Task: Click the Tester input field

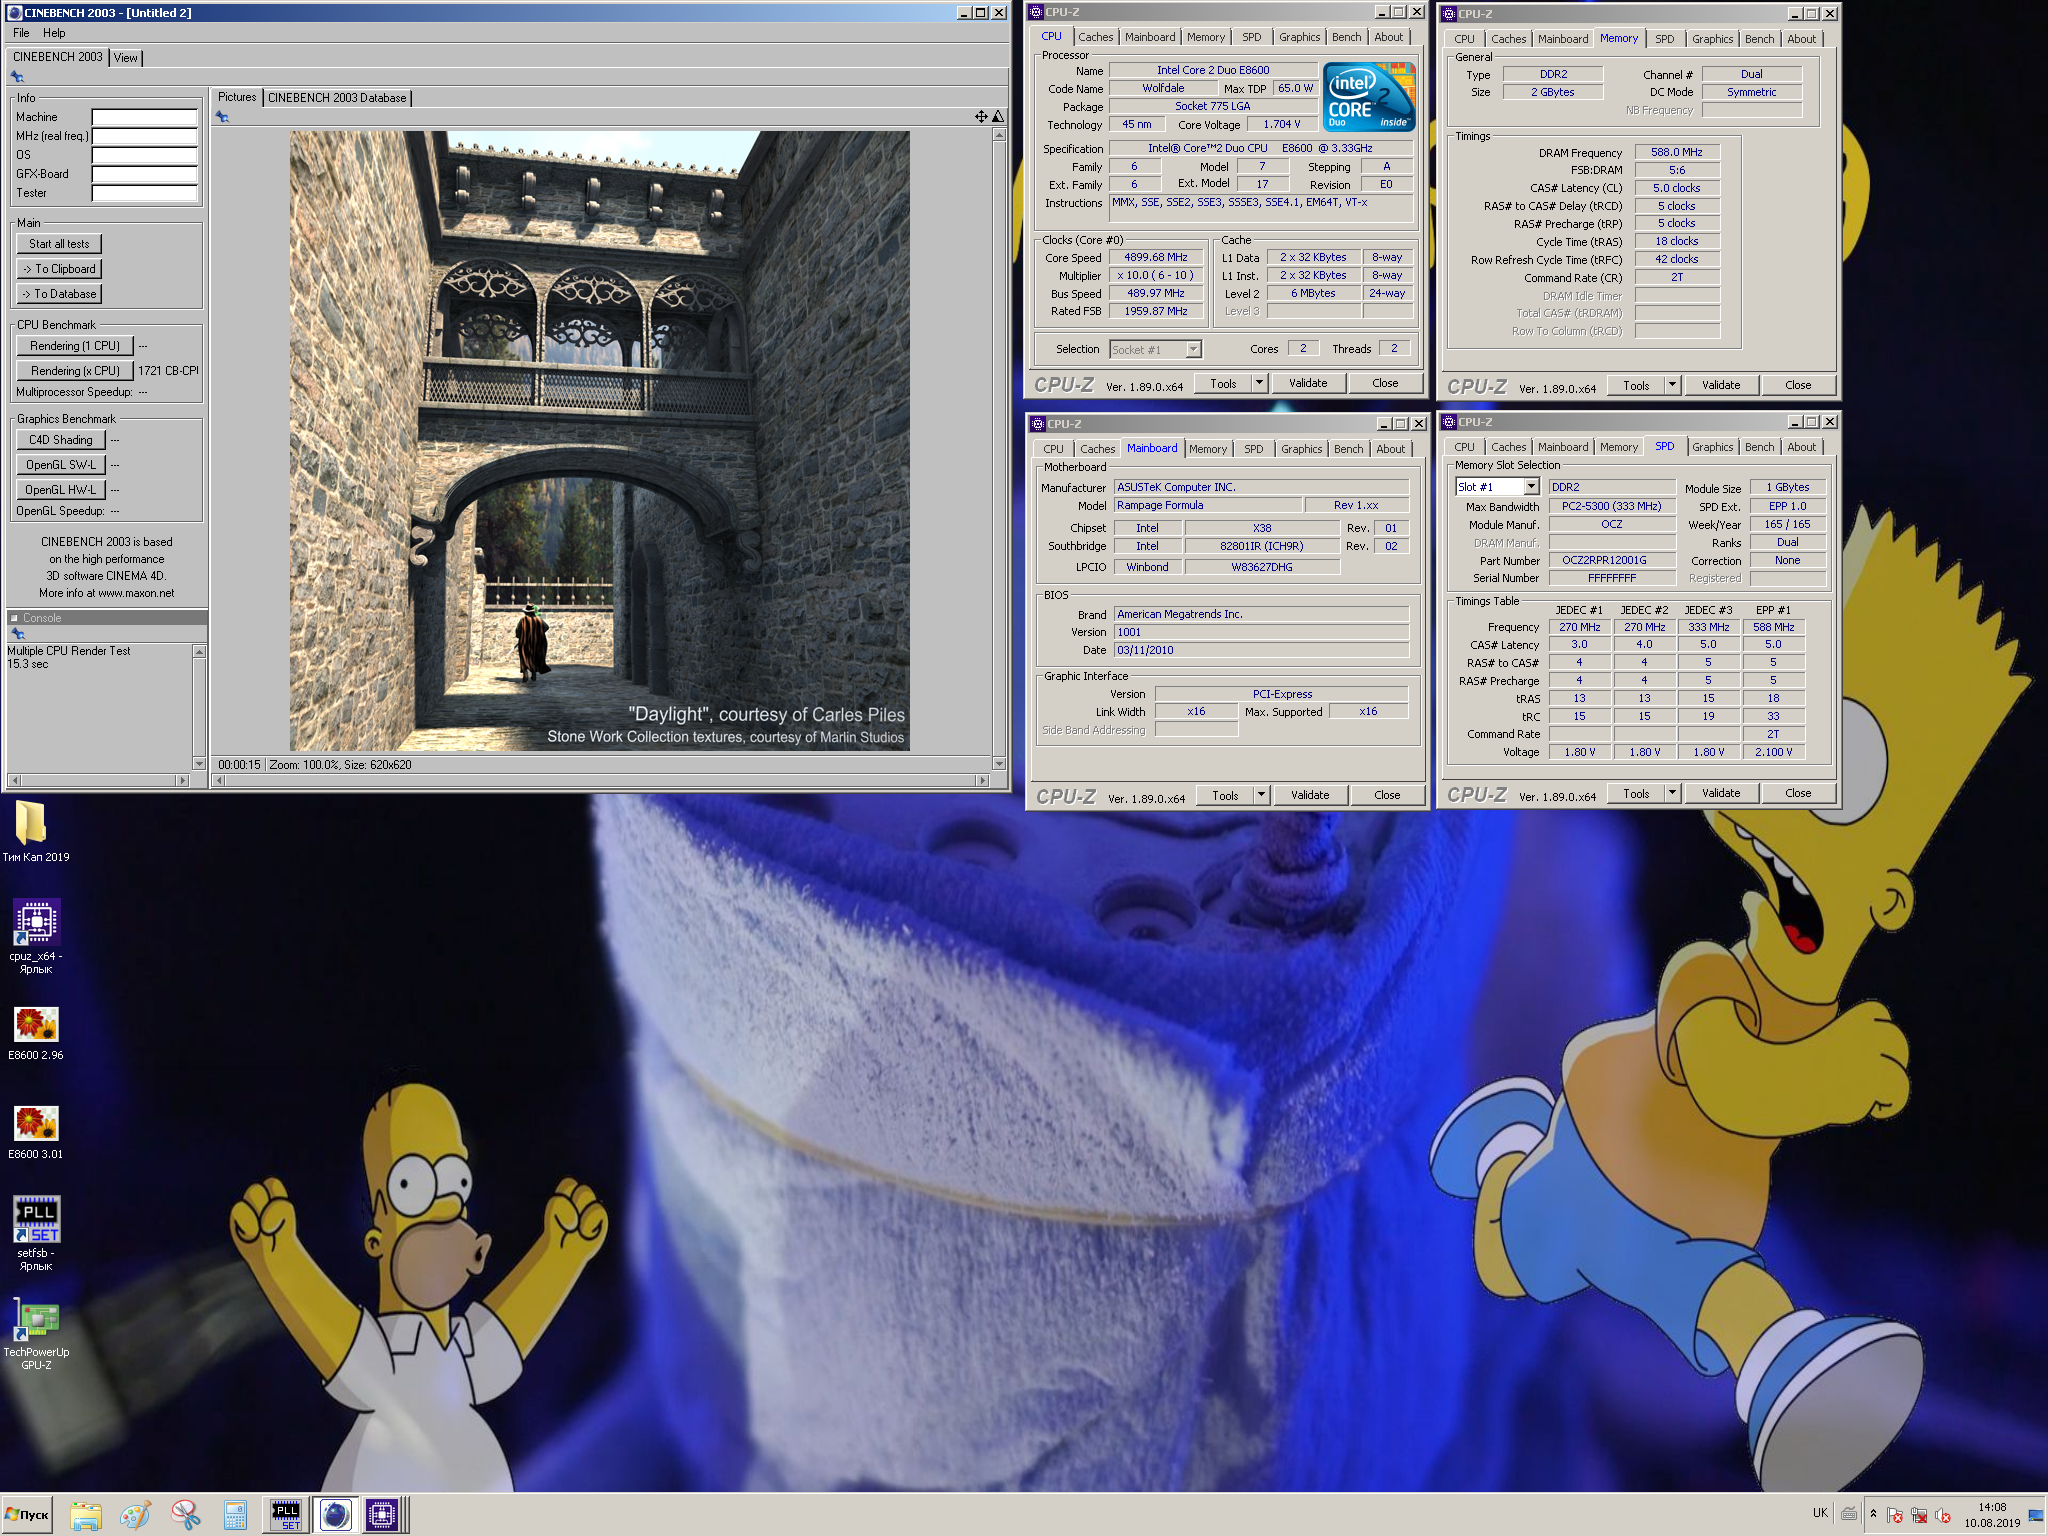Action: (x=145, y=193)
